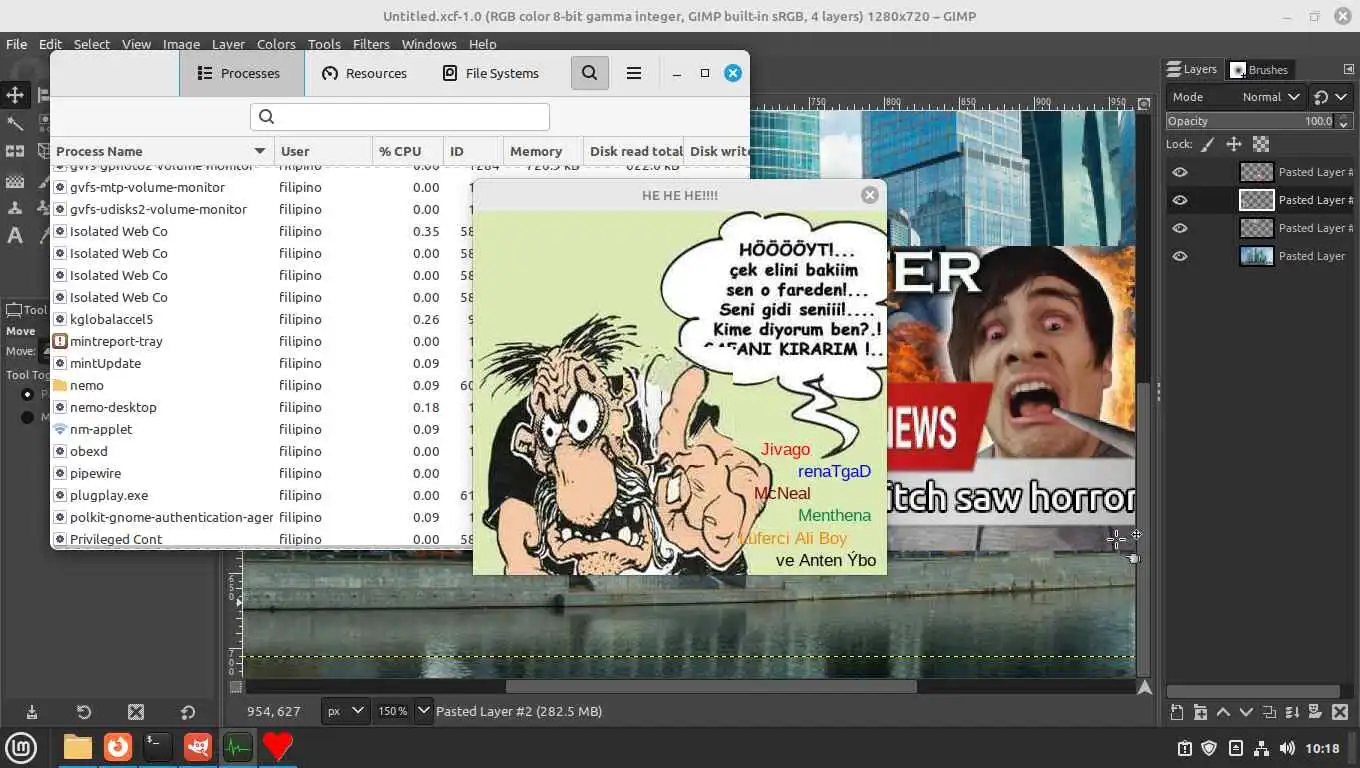The width and height of the screenshot is (1360, 768).
Task: Select the Processes tab
Action: click(242, 73)
